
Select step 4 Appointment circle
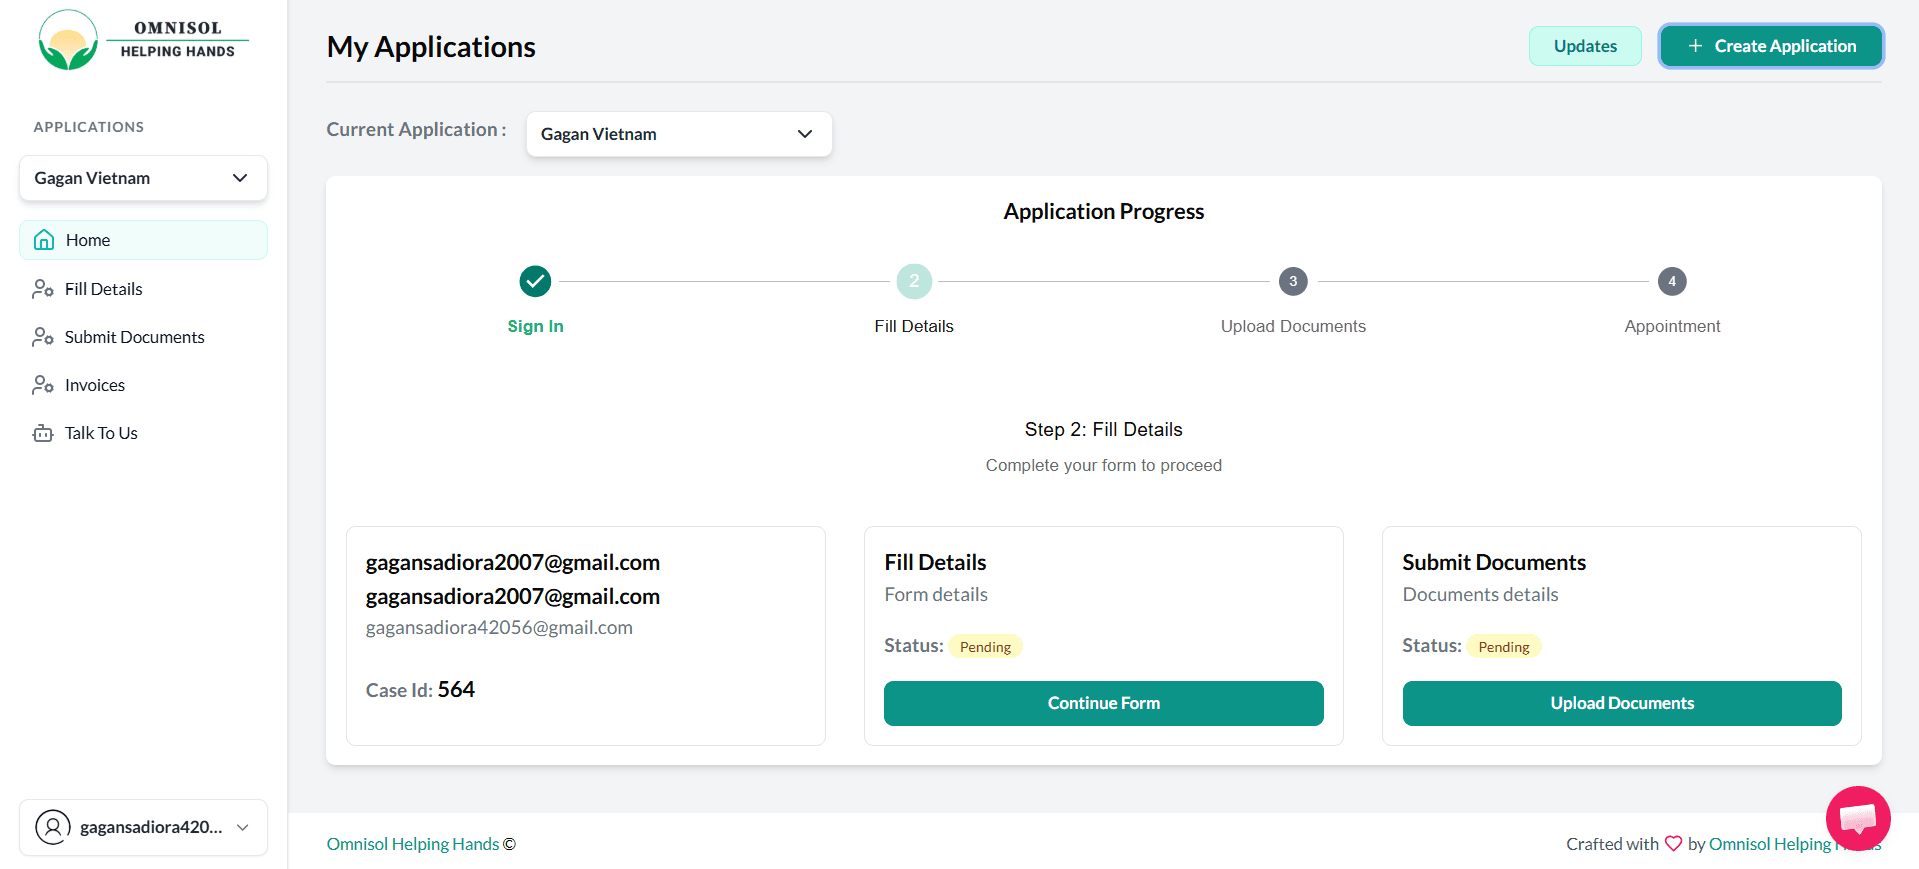(1672, 281)
